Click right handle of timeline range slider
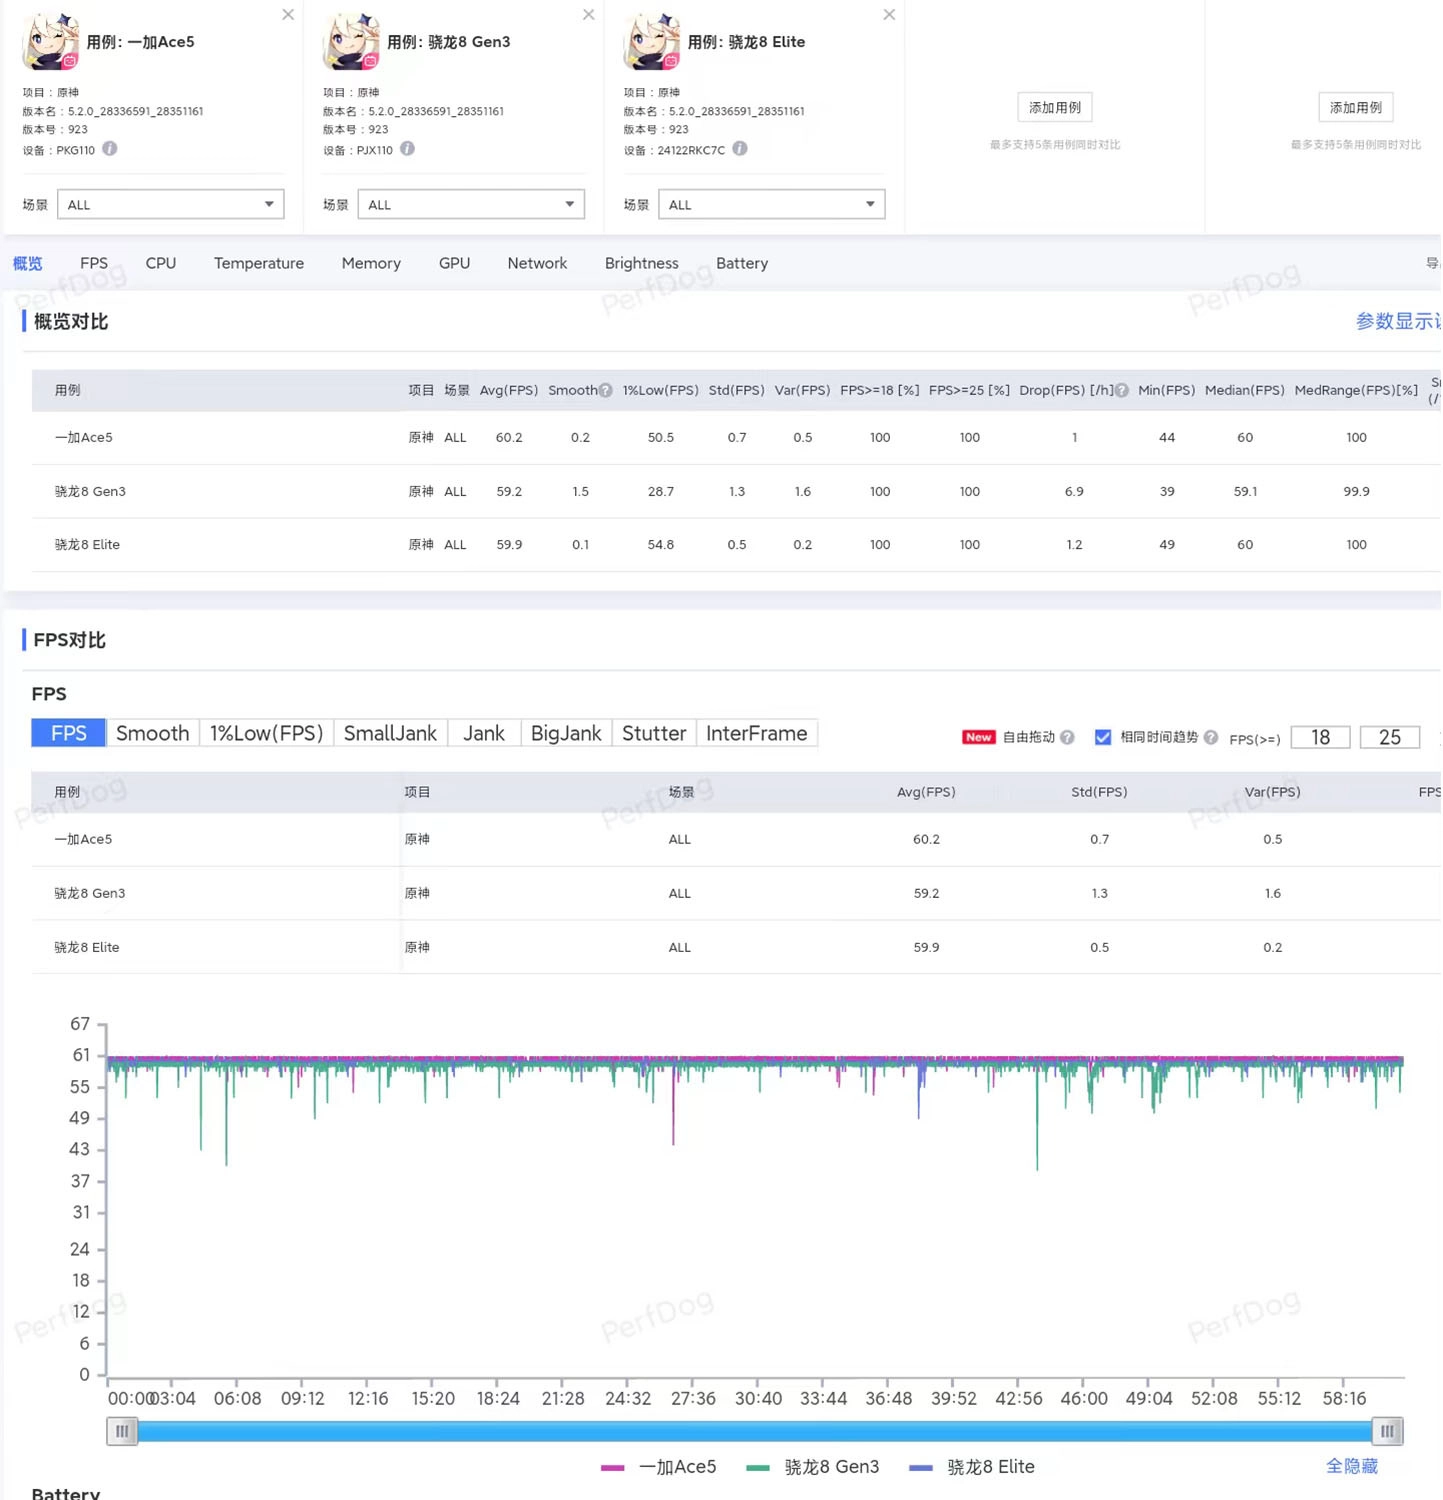1443x1500 pixels. tap(1388, 1432)
